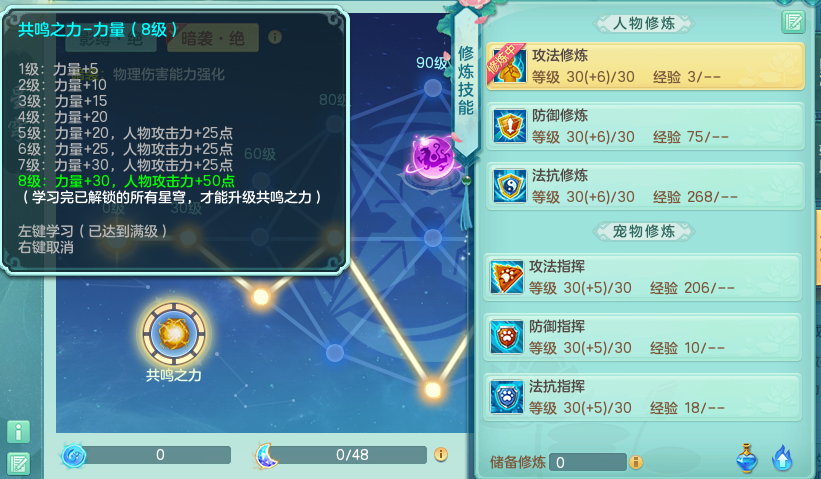This screenshot has height=479, width=821.
Task: Click info icon beside the 0/48 moon bar
Action: [x=441, y=454]
